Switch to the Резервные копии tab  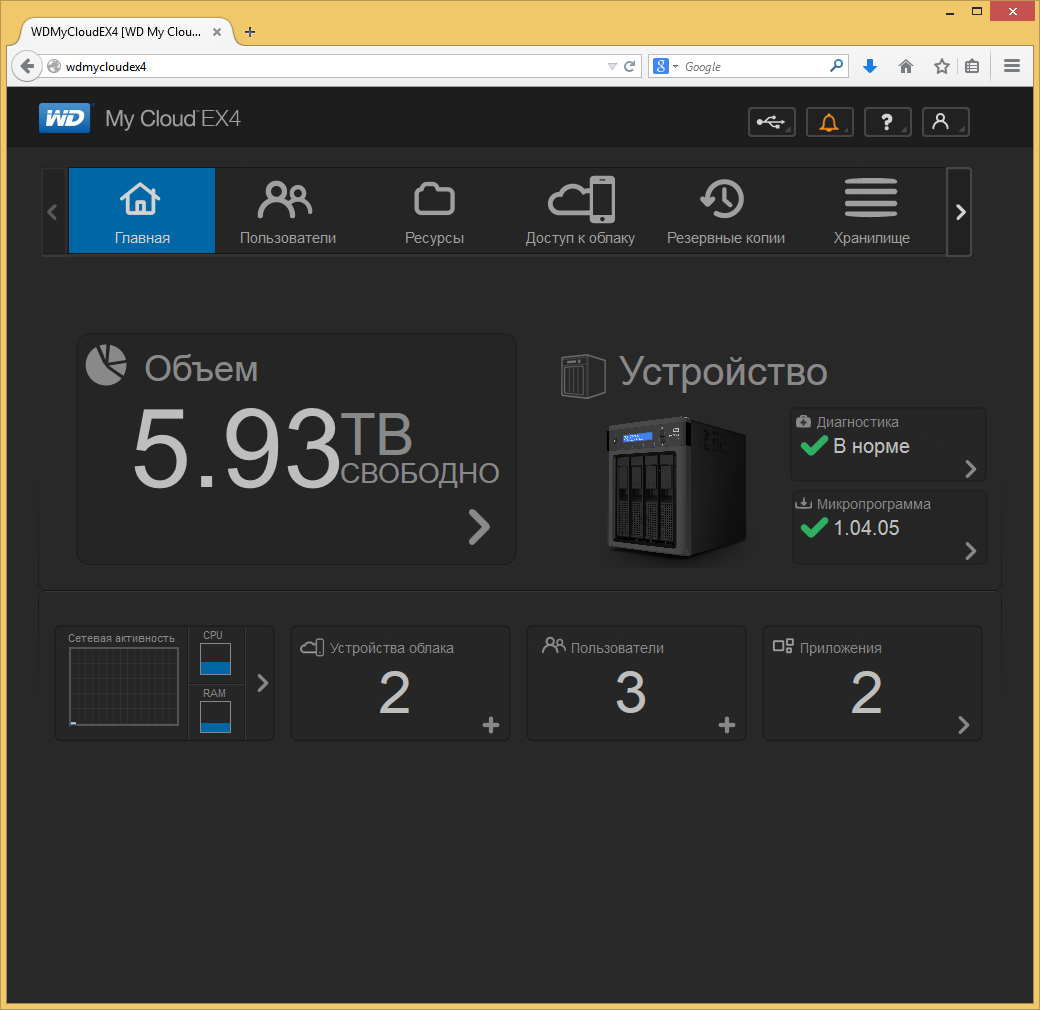click(726, 211)
